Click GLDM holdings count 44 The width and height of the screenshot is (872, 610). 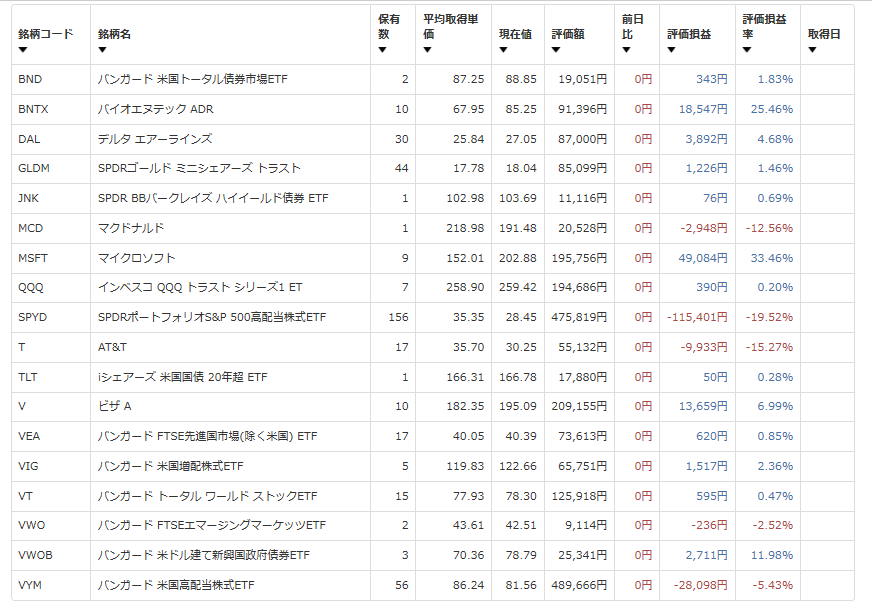[x=402, y=168]
